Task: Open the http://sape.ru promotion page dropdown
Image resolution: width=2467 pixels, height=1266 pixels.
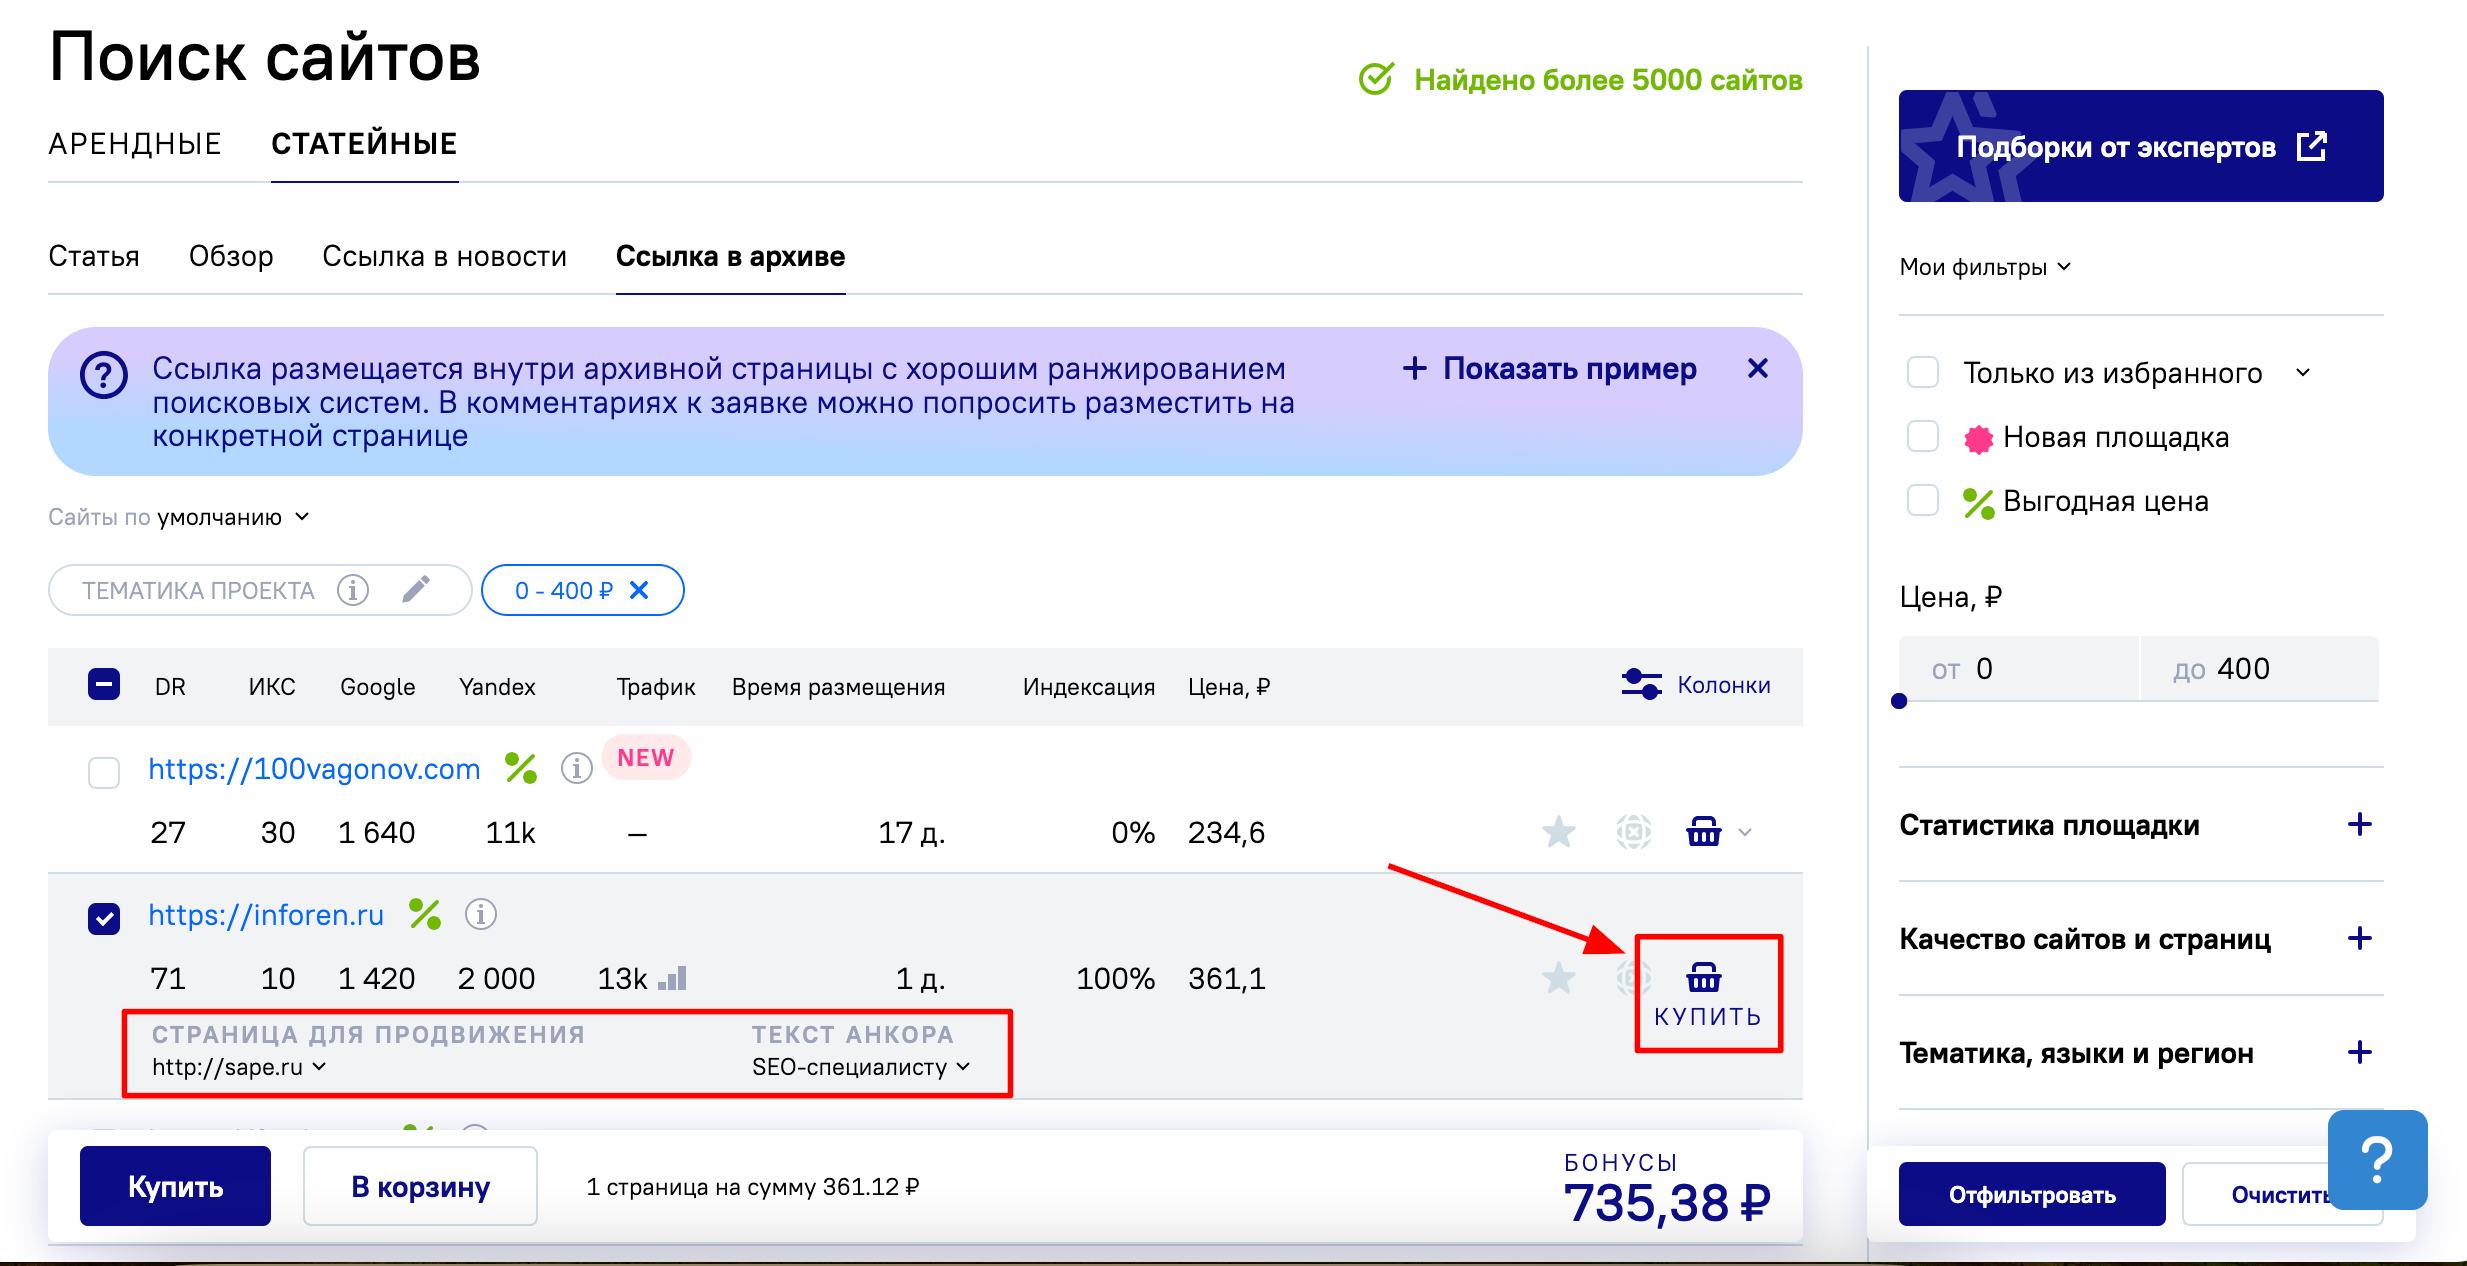Action: click(239, 1067)
